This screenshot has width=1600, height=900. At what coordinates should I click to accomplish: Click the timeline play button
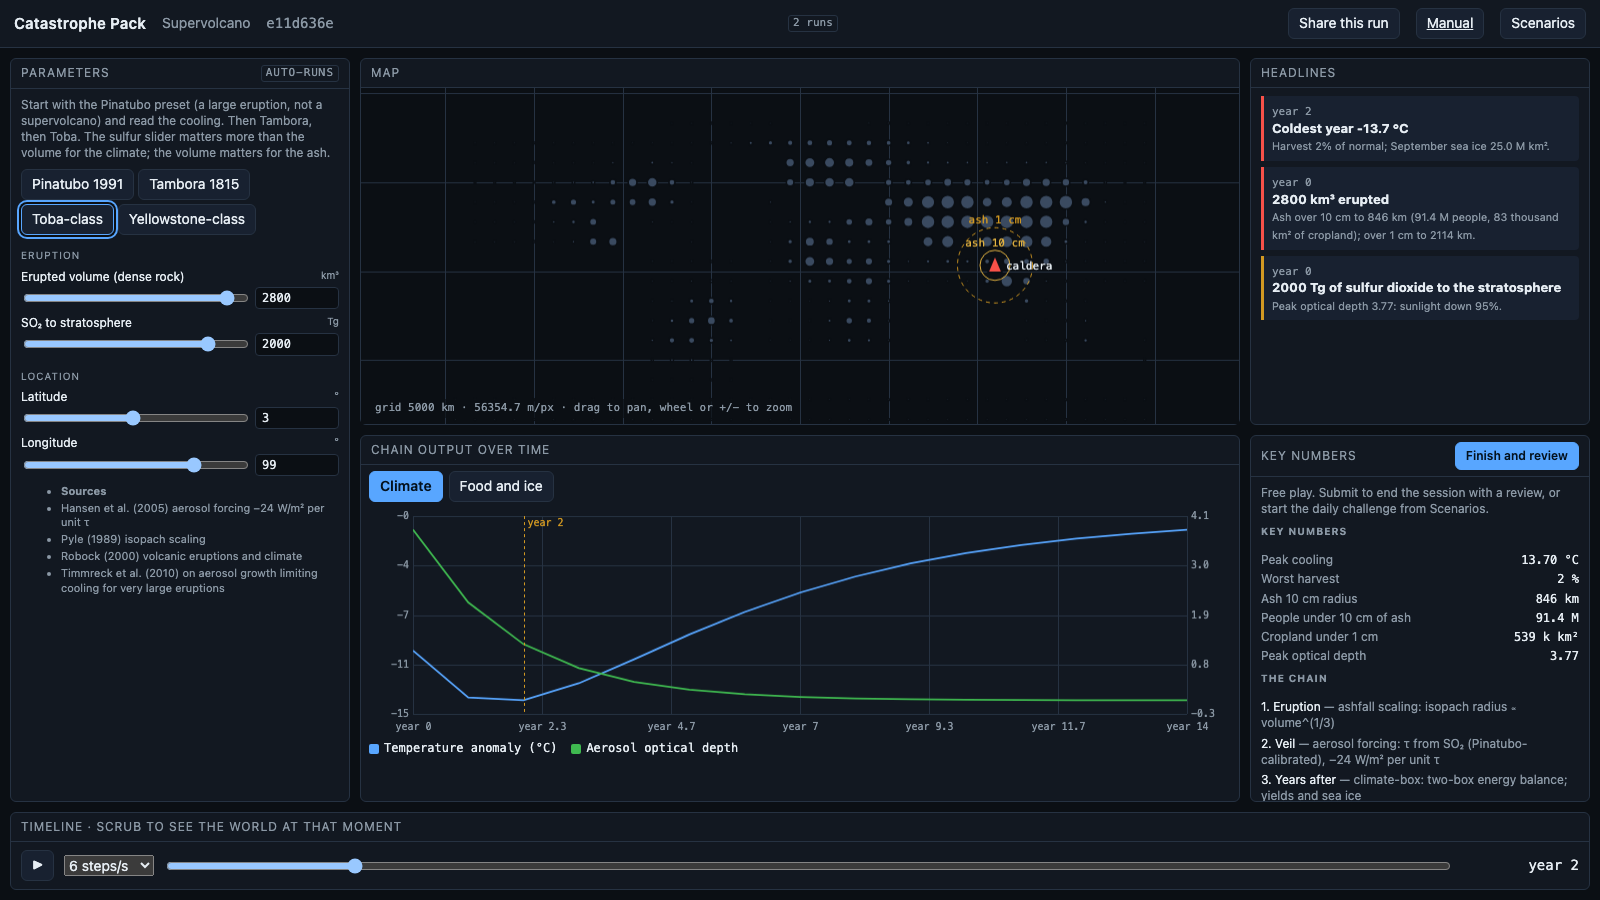[38, 865]
